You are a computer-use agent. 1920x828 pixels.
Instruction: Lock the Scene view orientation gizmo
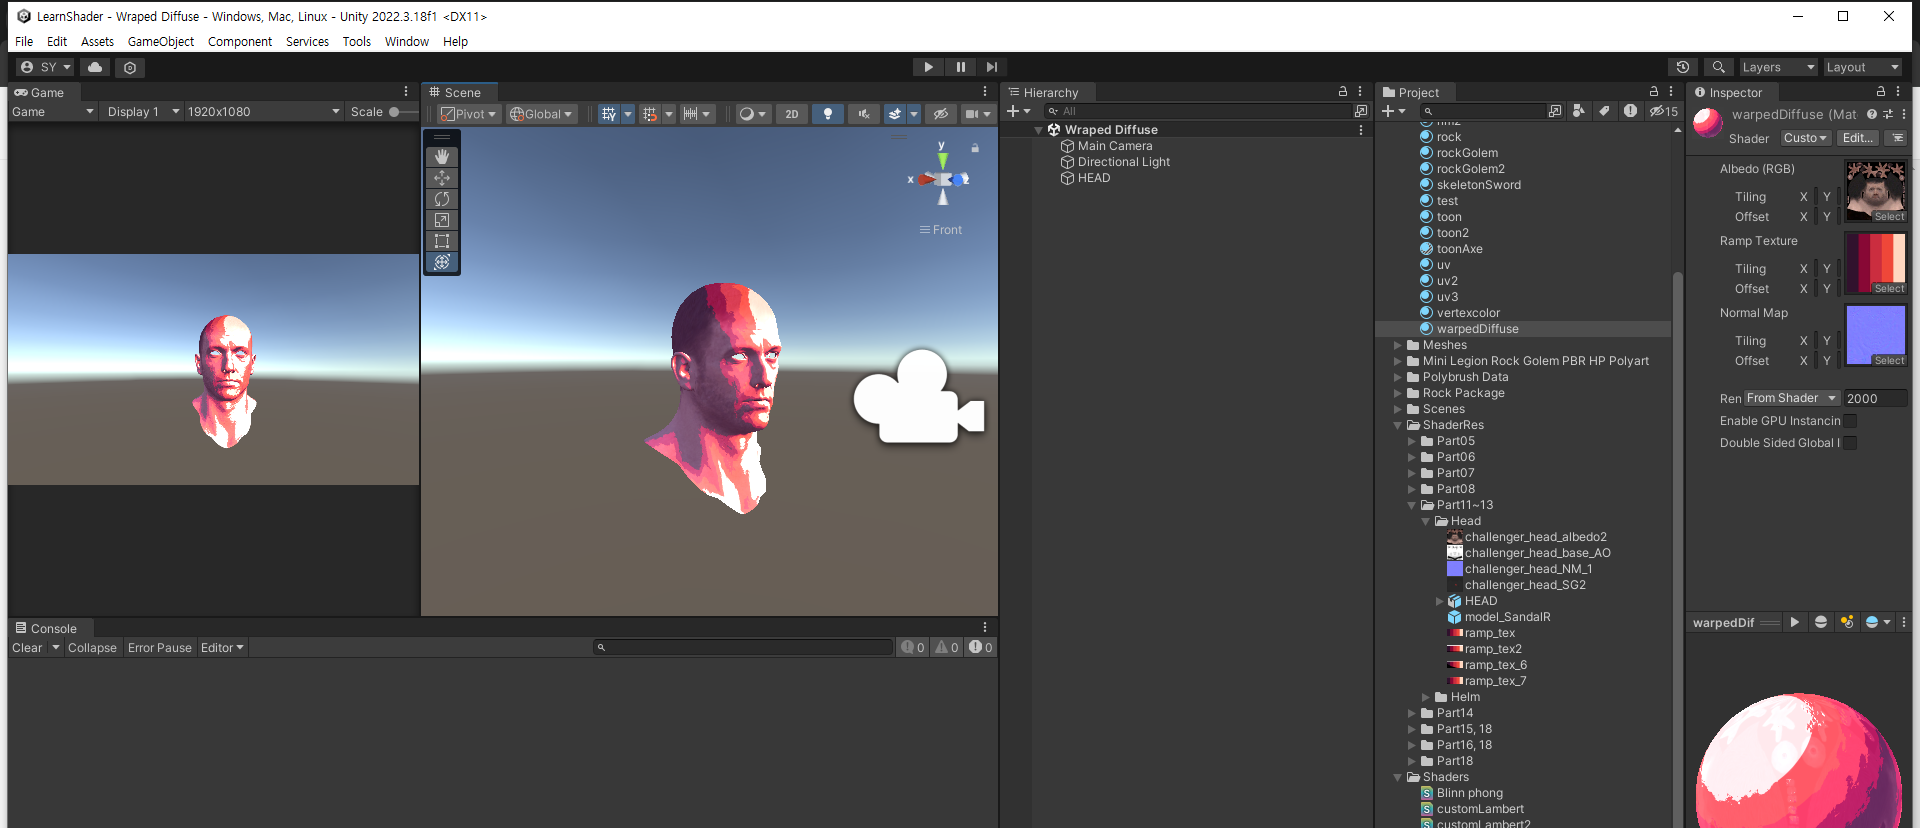click(975, 148)
